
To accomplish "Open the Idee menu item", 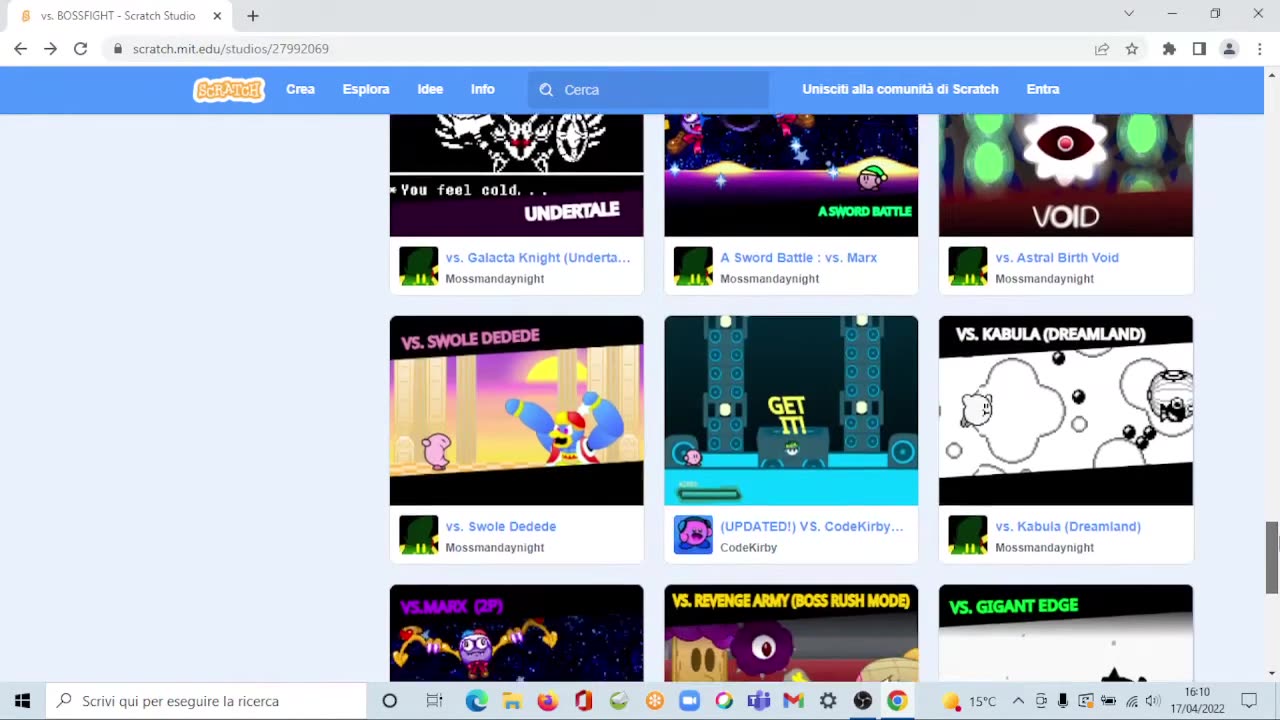I will pyautogui.click(x=430, y=90).
